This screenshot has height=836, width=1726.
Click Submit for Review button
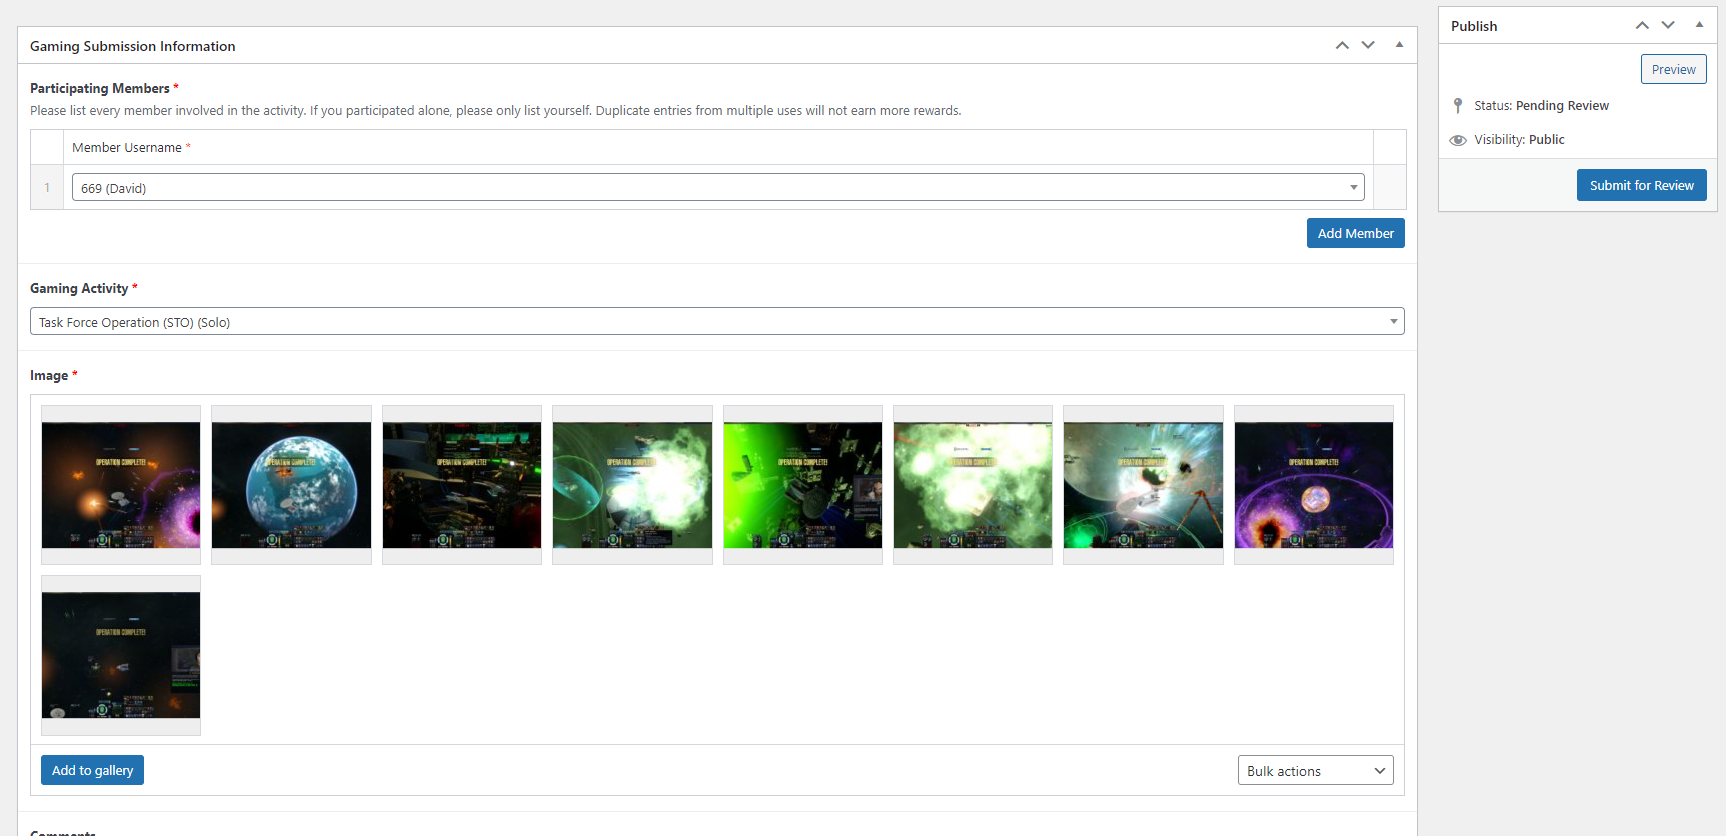pos(1641,185)
